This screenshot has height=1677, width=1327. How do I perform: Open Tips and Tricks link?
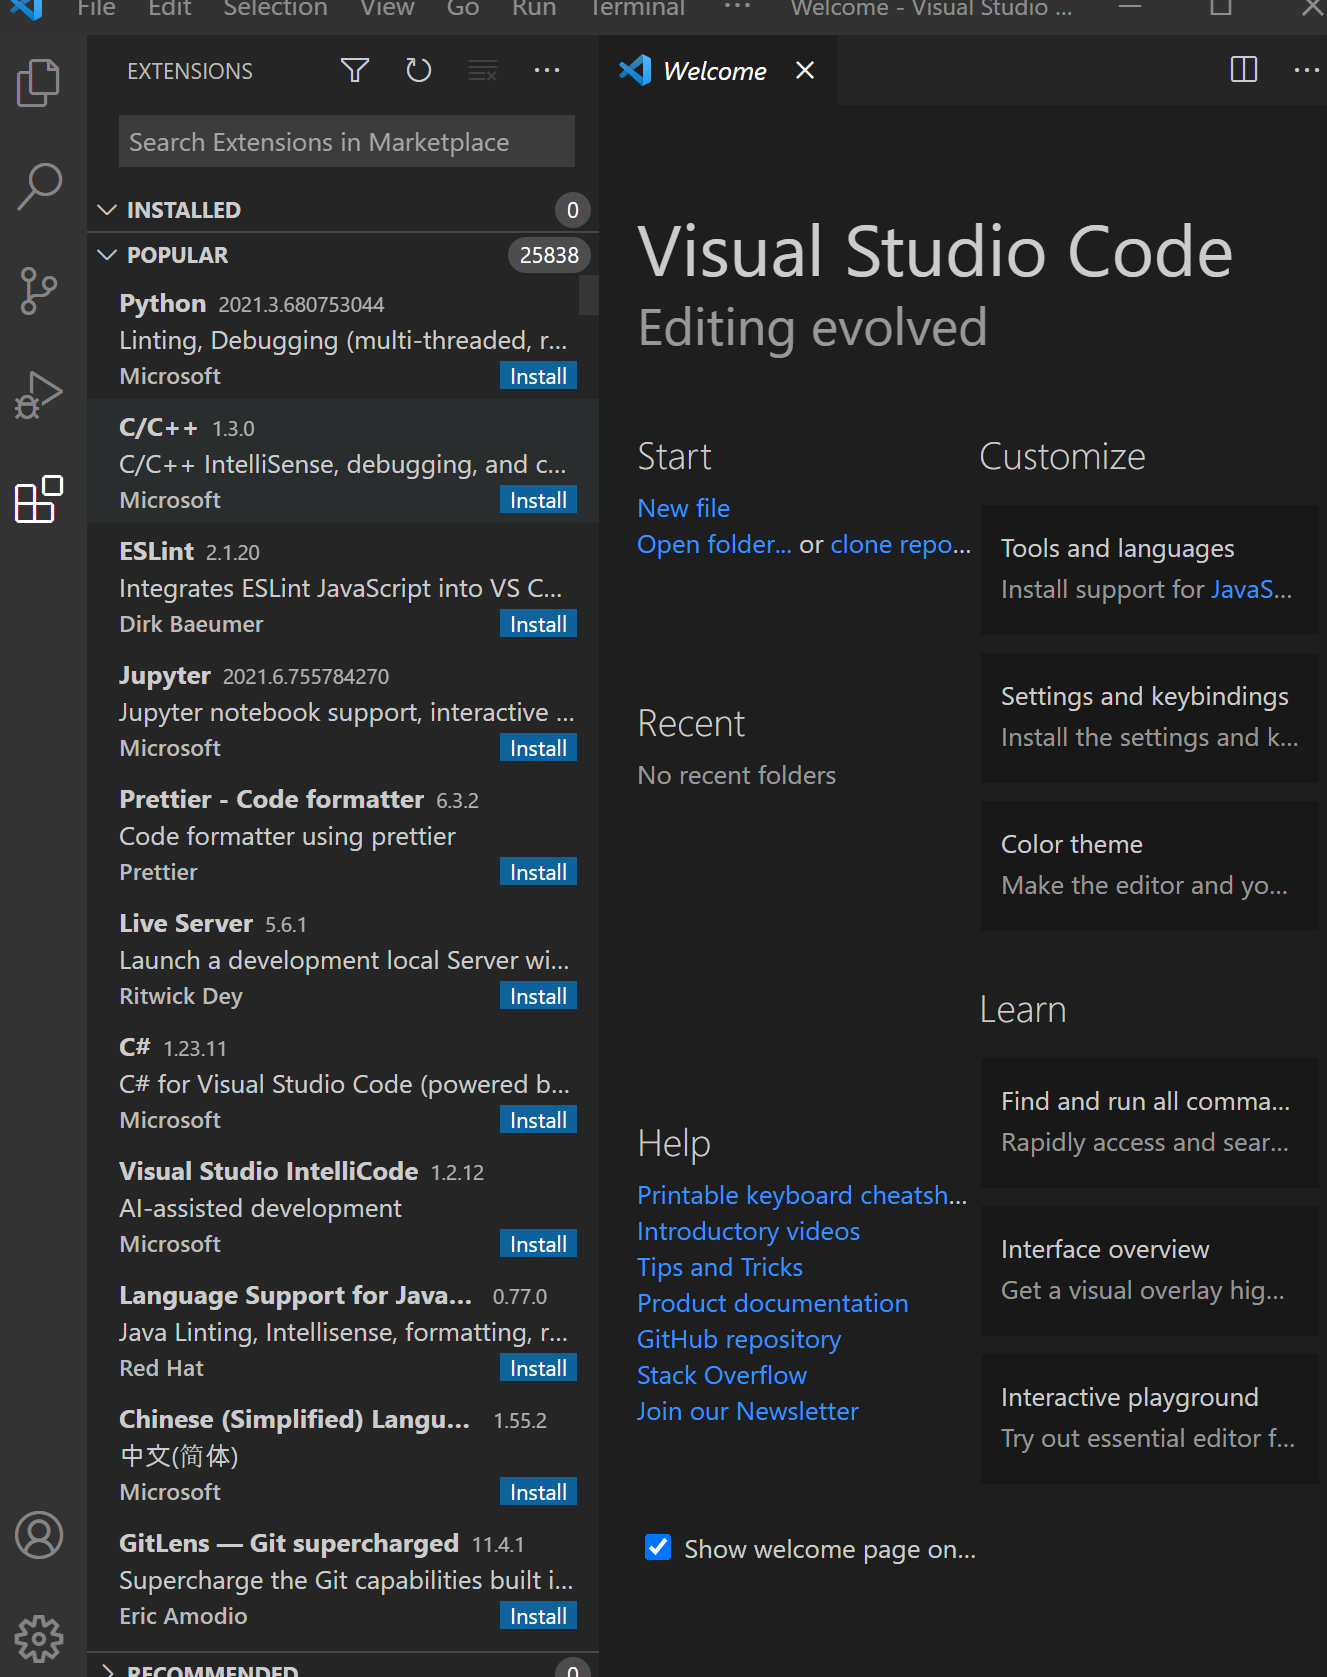(720, 1267)
